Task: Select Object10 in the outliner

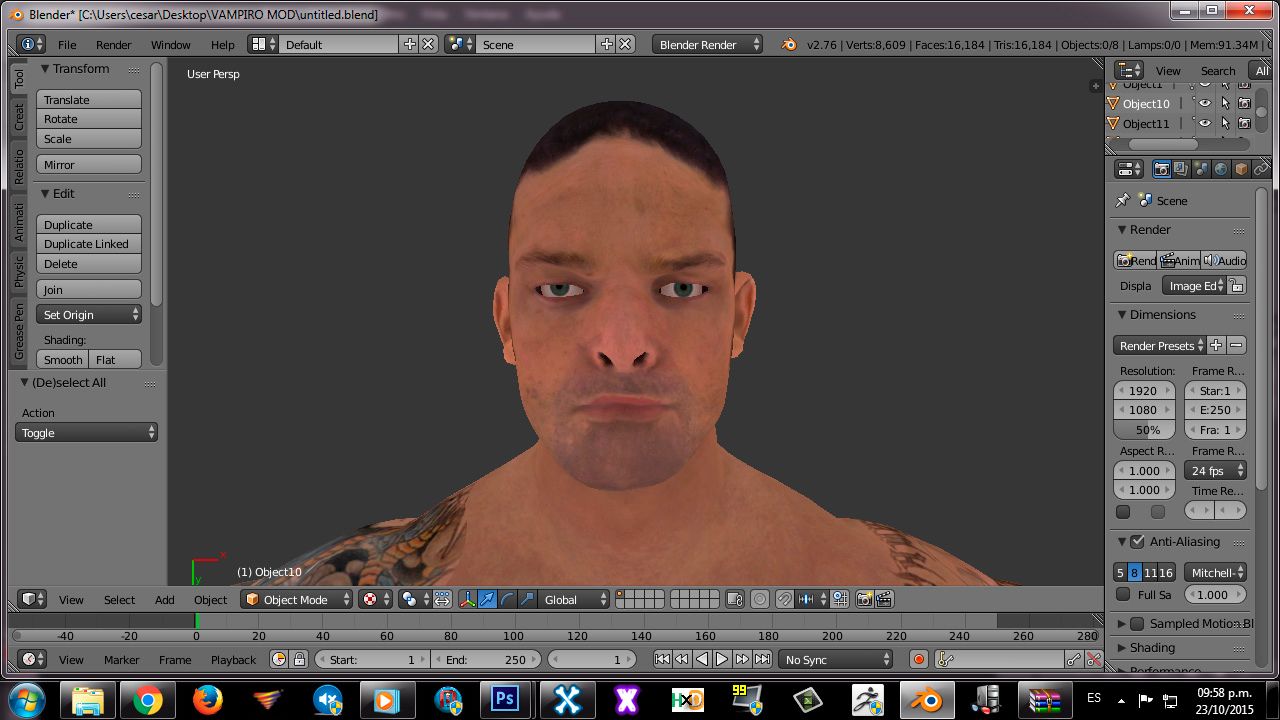Action: (x=1146, y=103)
